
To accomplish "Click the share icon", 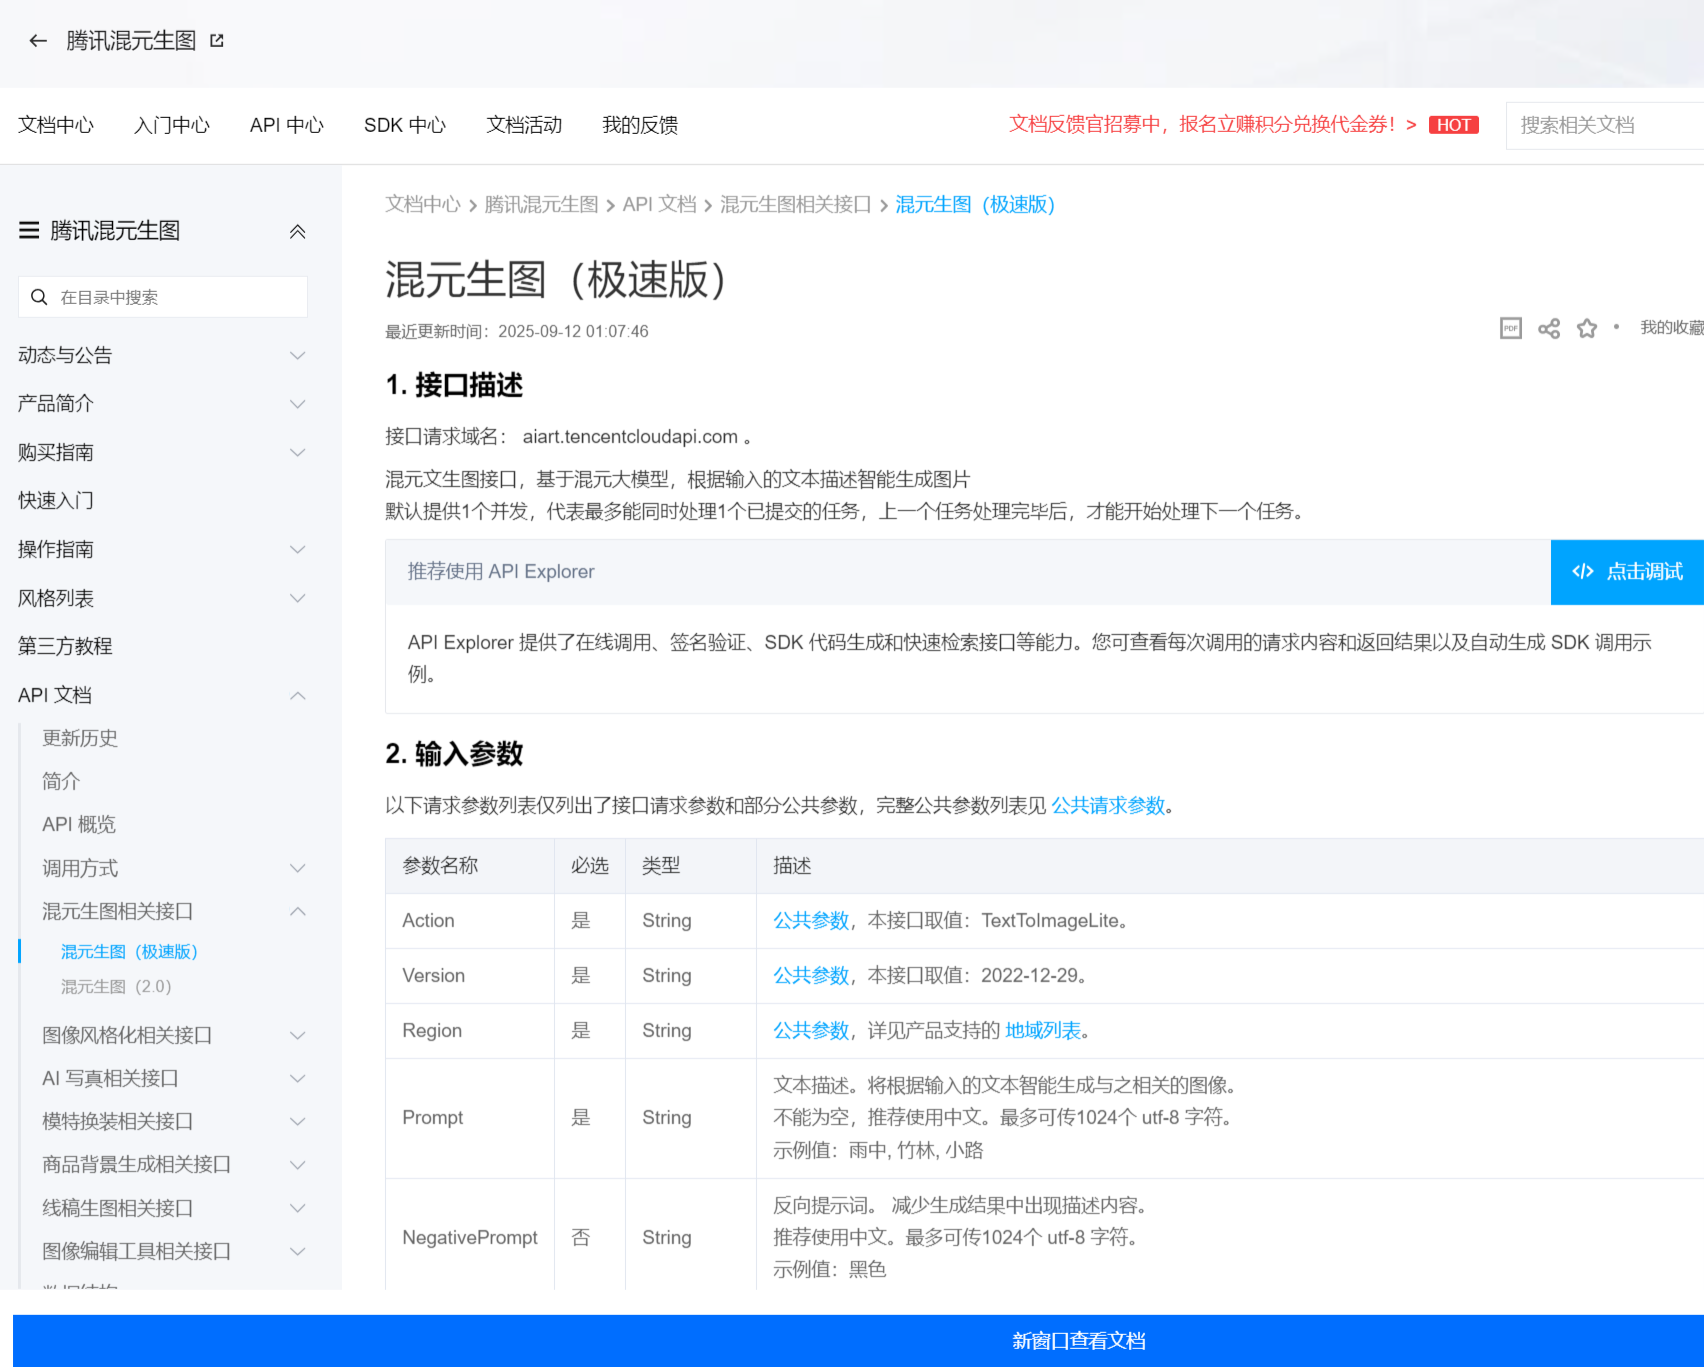I will pyautogui.click(x=1549, y=328).
